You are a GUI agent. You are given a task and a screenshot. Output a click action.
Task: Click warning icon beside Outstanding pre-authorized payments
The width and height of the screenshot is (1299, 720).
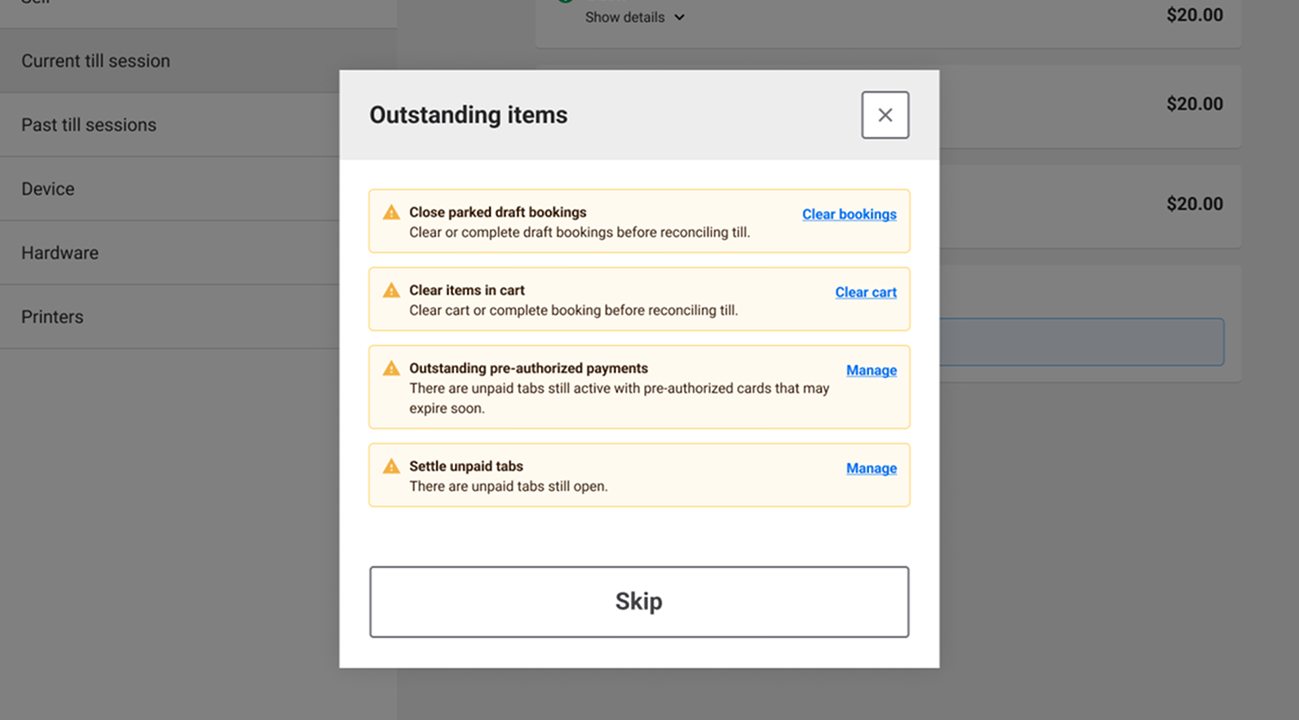pos(392,369)
